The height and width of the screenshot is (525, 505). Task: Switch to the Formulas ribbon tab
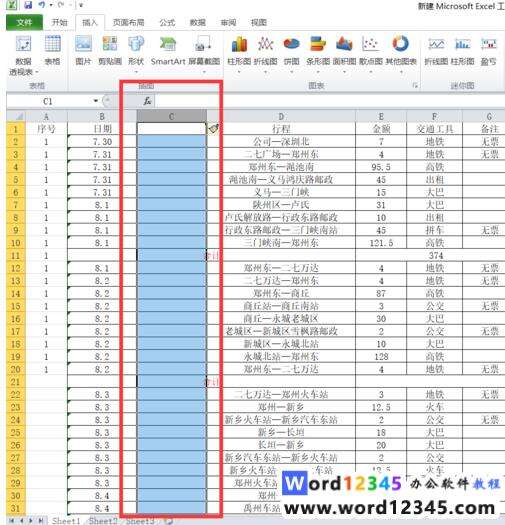(x=167, y=22)
